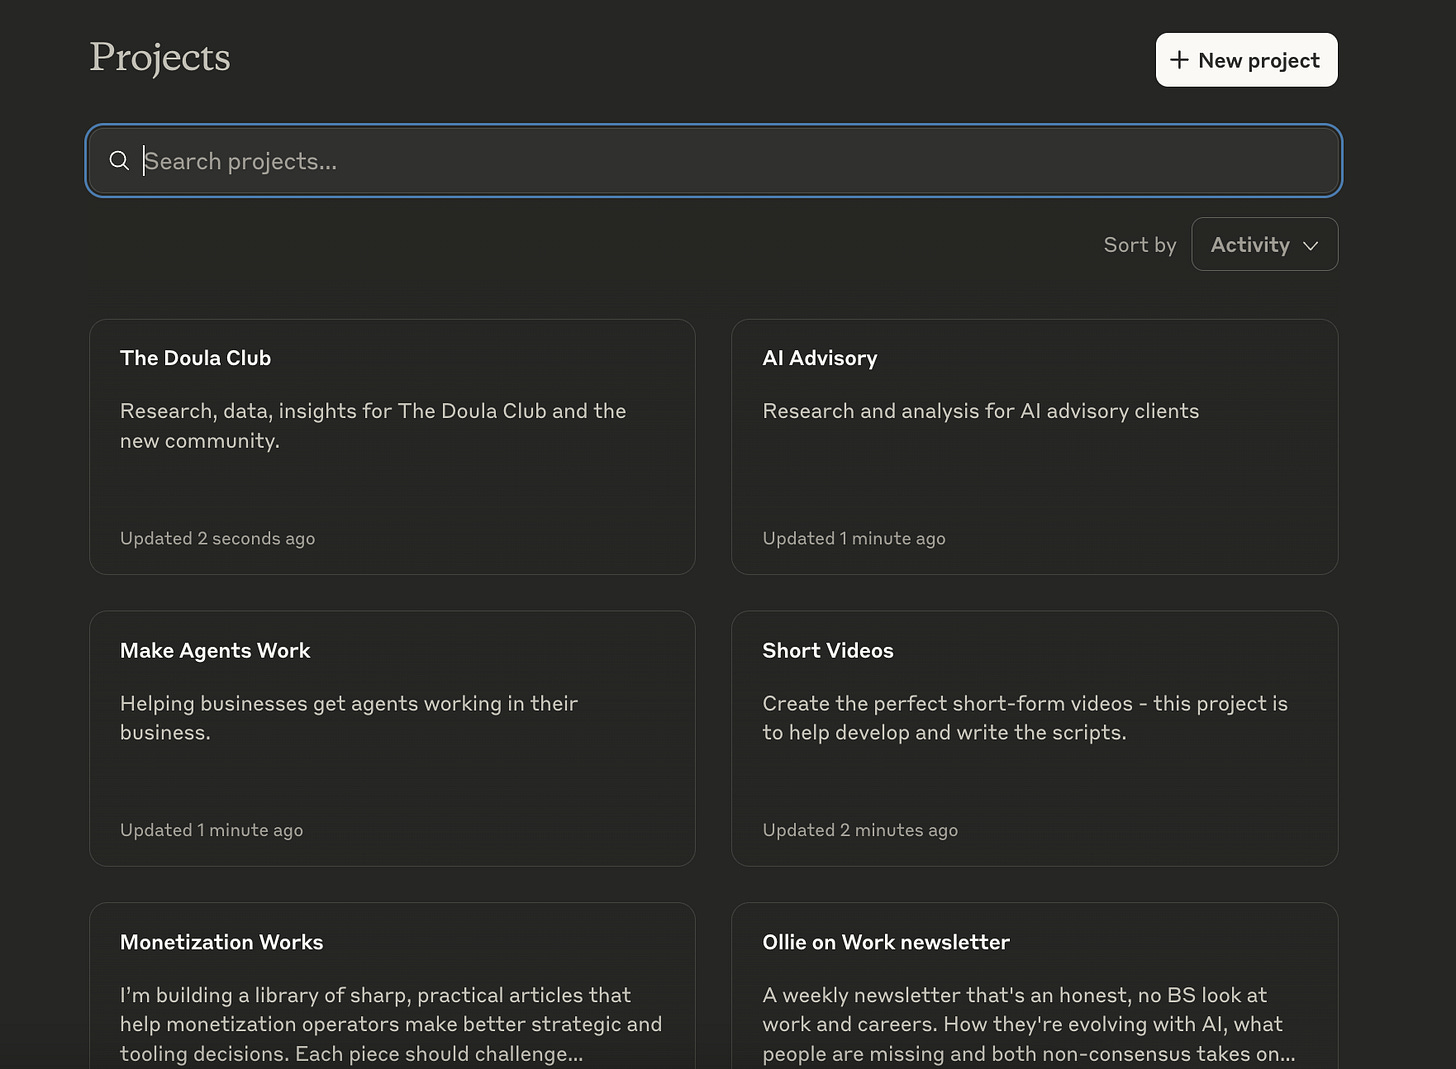Click 'Updated 2 seconds ago' text
Image resolution: width=1456 pixels, height=1069 pixels.
[217, 538]
